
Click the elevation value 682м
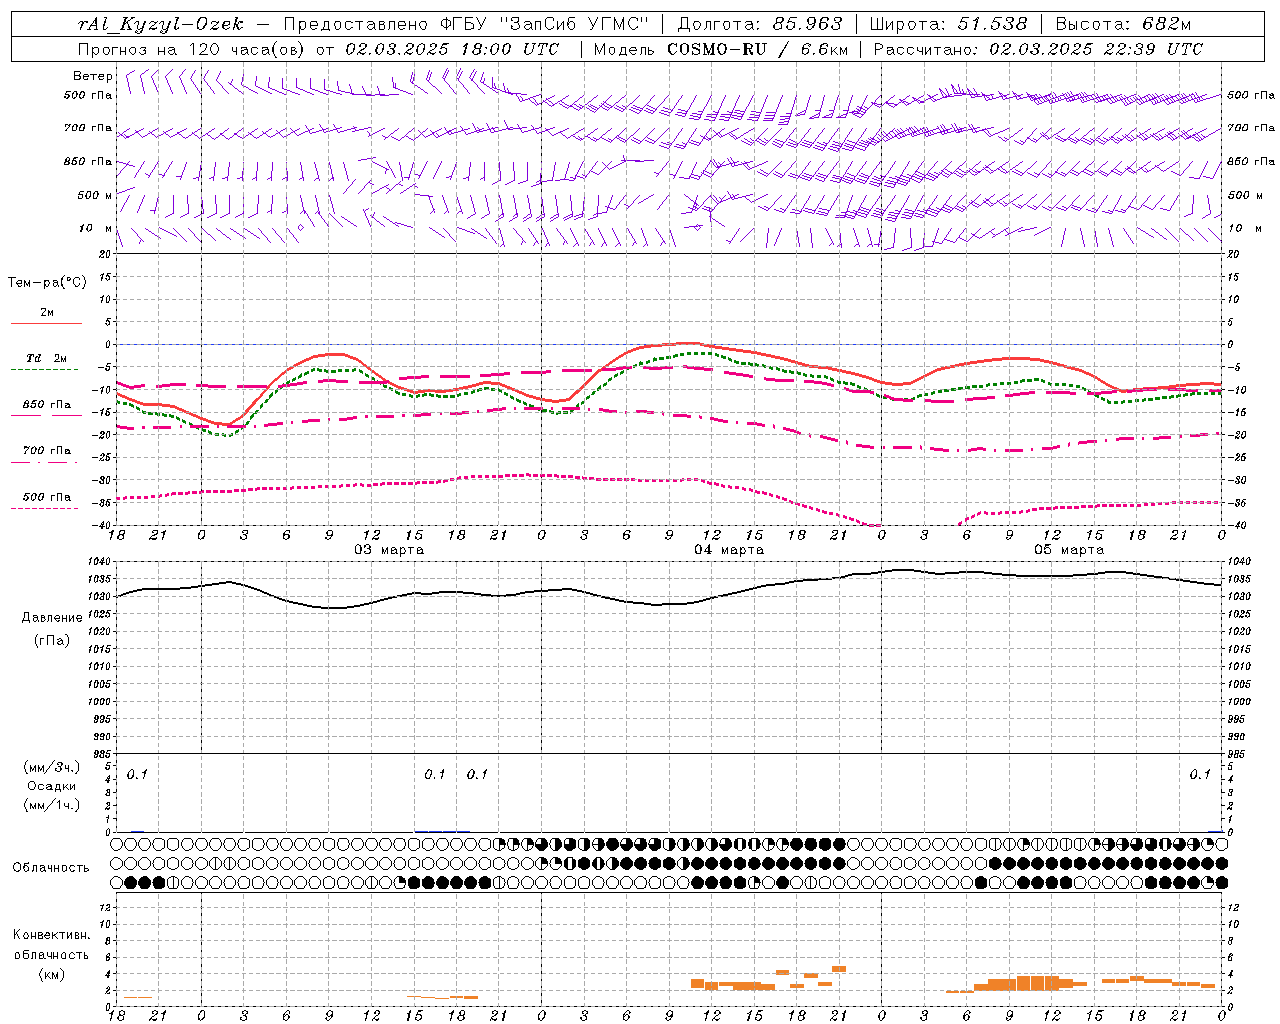1167,24
